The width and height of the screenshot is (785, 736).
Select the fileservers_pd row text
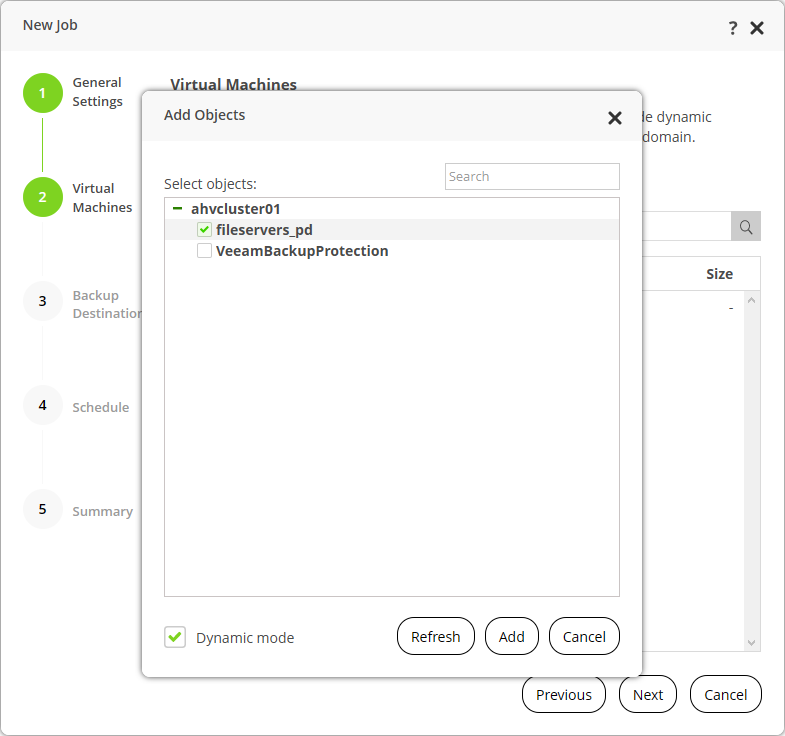(x=264, y=230)
